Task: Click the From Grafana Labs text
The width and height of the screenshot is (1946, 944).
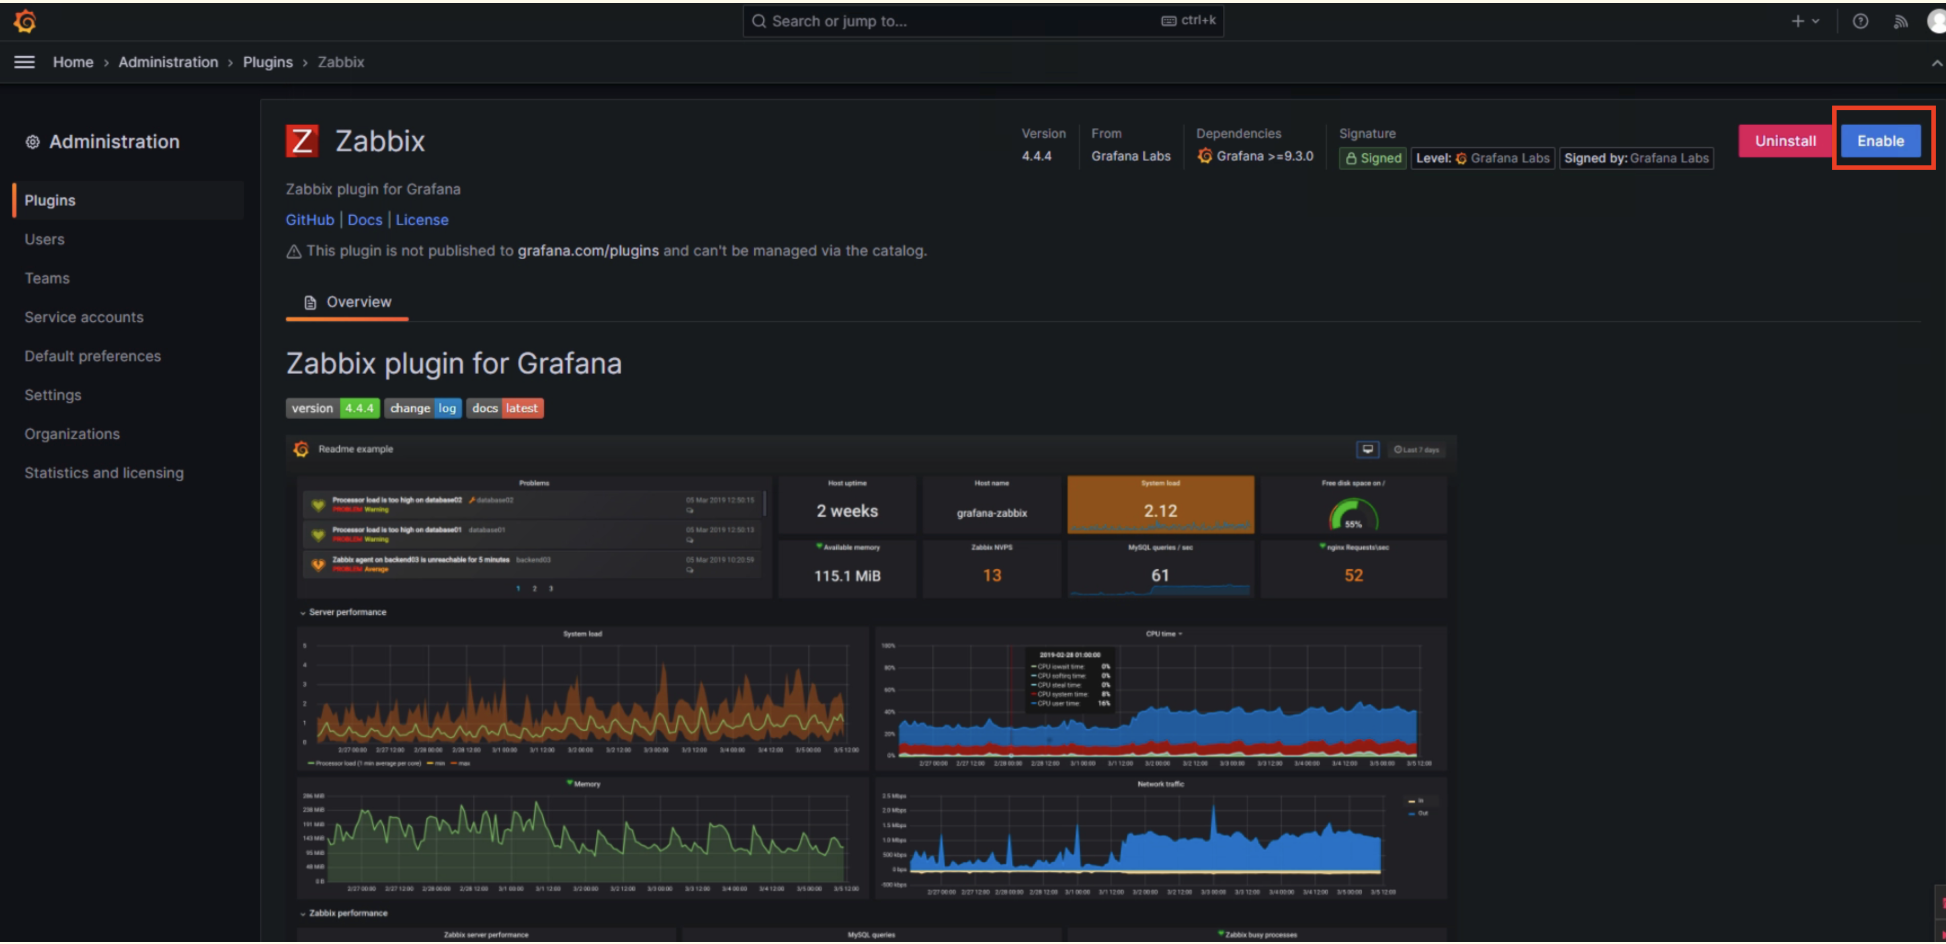Action: [x=1131, y=156]
